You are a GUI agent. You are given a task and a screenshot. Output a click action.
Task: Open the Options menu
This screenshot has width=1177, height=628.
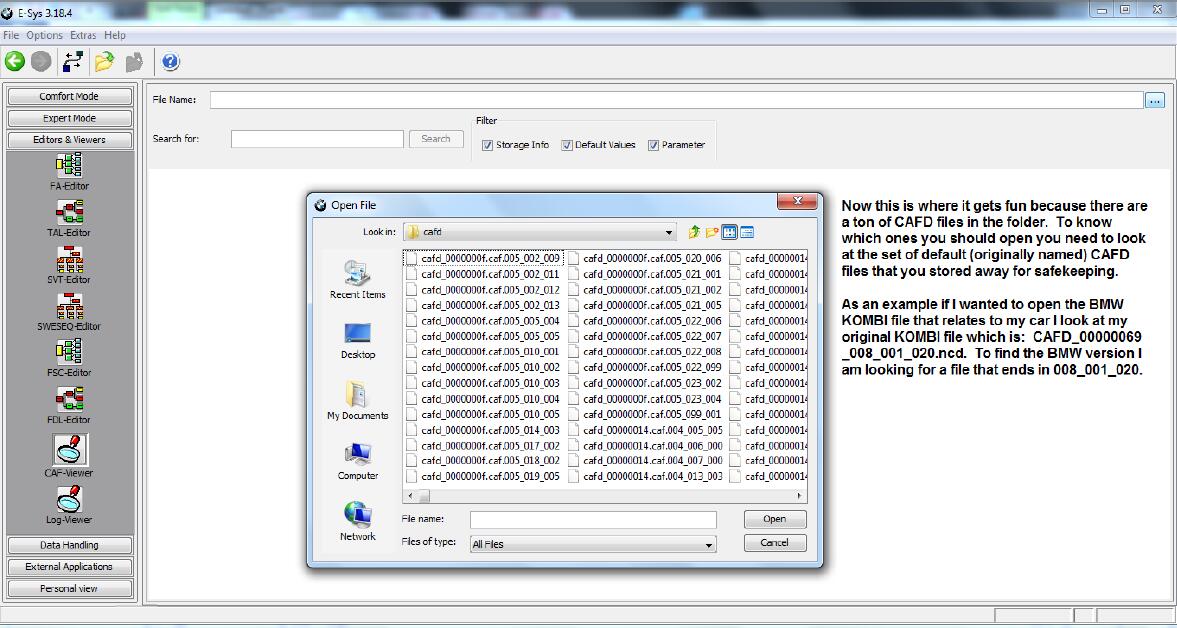(44, 35)
